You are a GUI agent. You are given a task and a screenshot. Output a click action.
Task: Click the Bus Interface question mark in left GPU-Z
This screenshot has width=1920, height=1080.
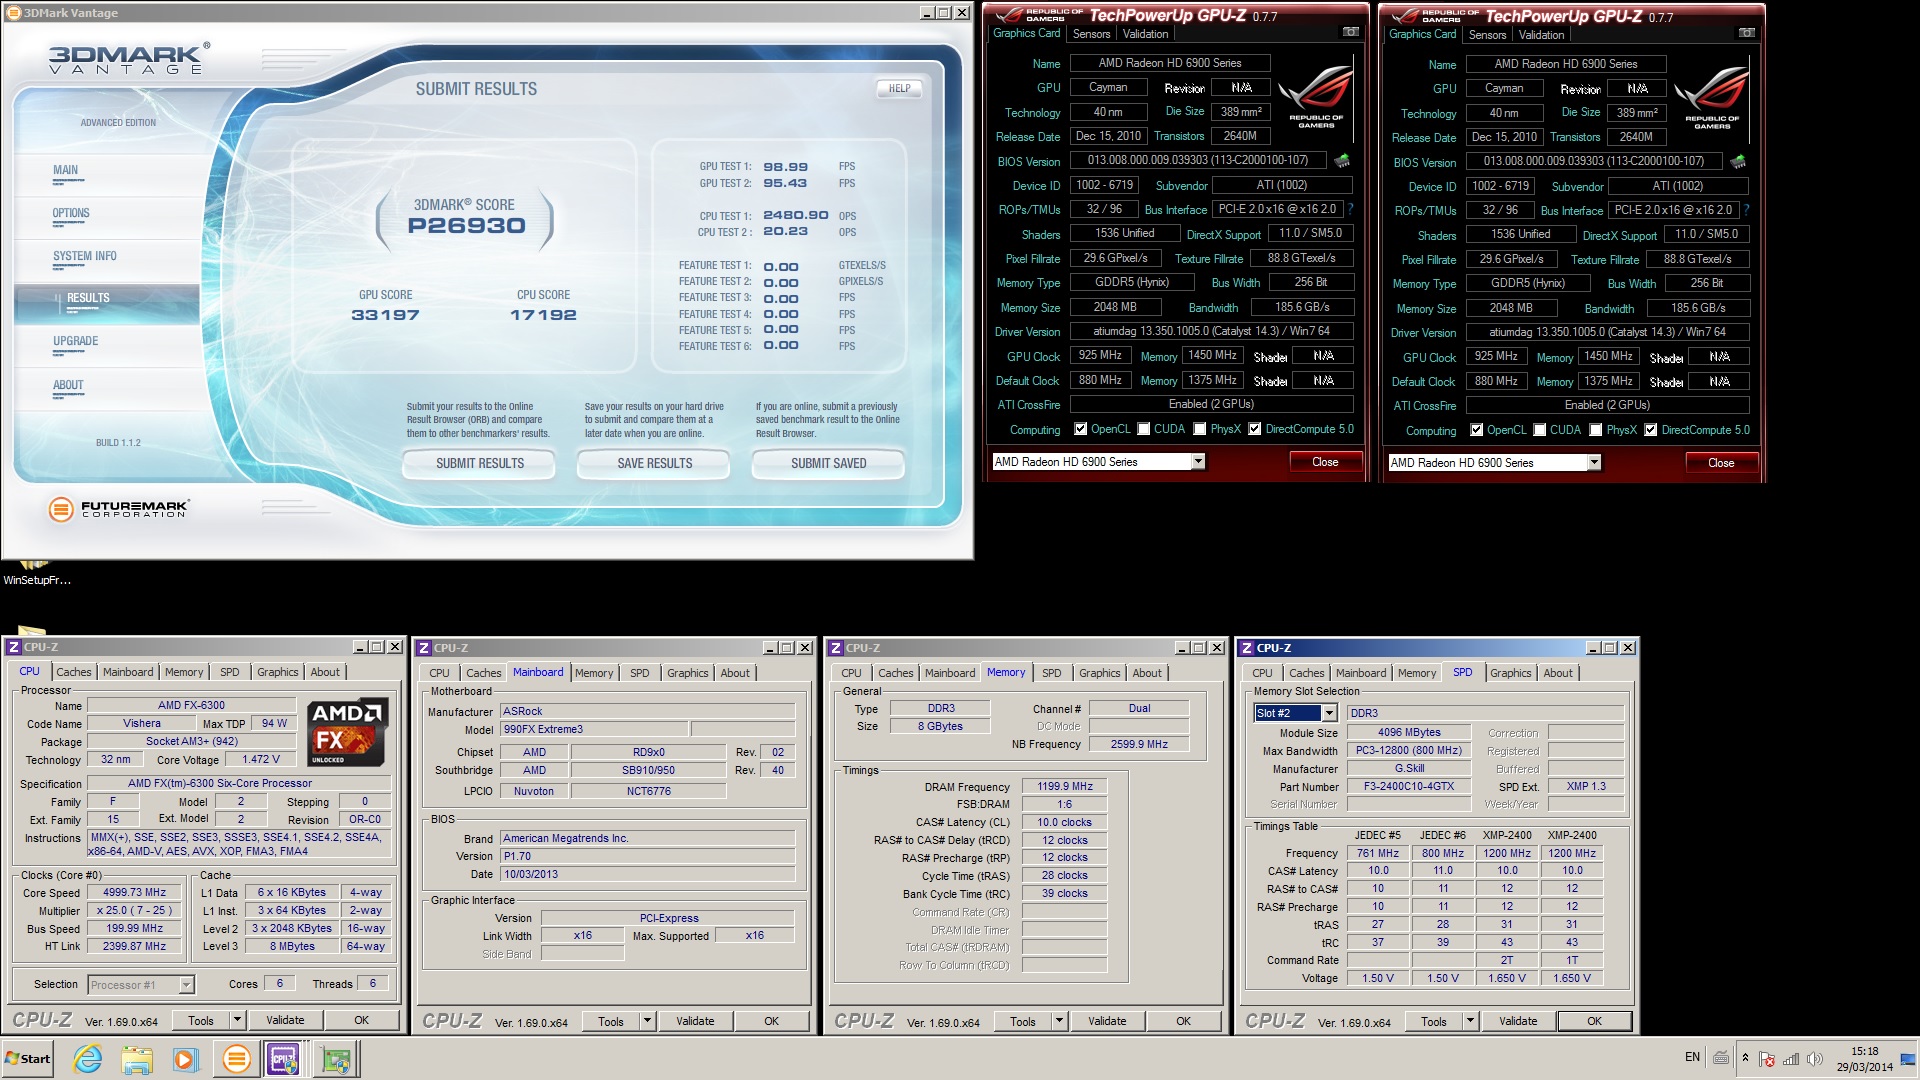pos(1350,209)
